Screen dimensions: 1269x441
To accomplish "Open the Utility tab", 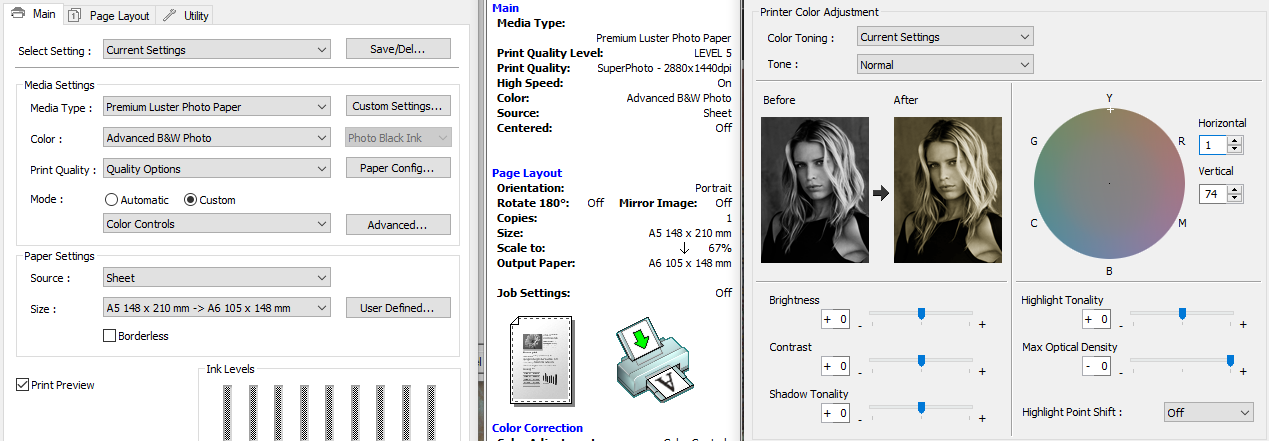I will pyautogui.click(x=186, y=15).
